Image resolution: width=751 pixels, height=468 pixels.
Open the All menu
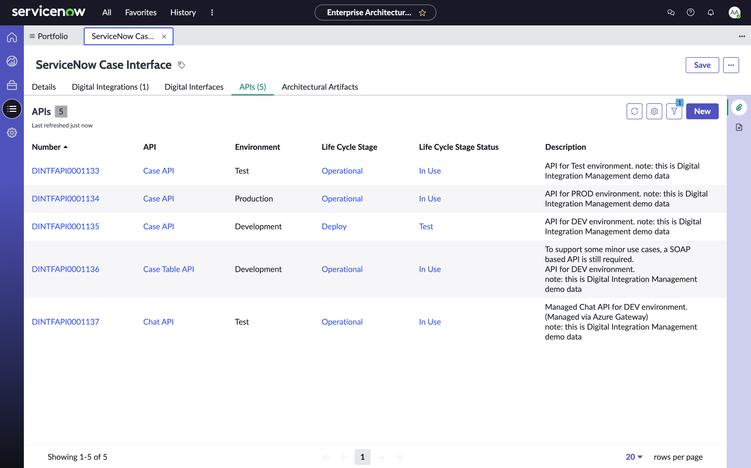tap(106, 12)
